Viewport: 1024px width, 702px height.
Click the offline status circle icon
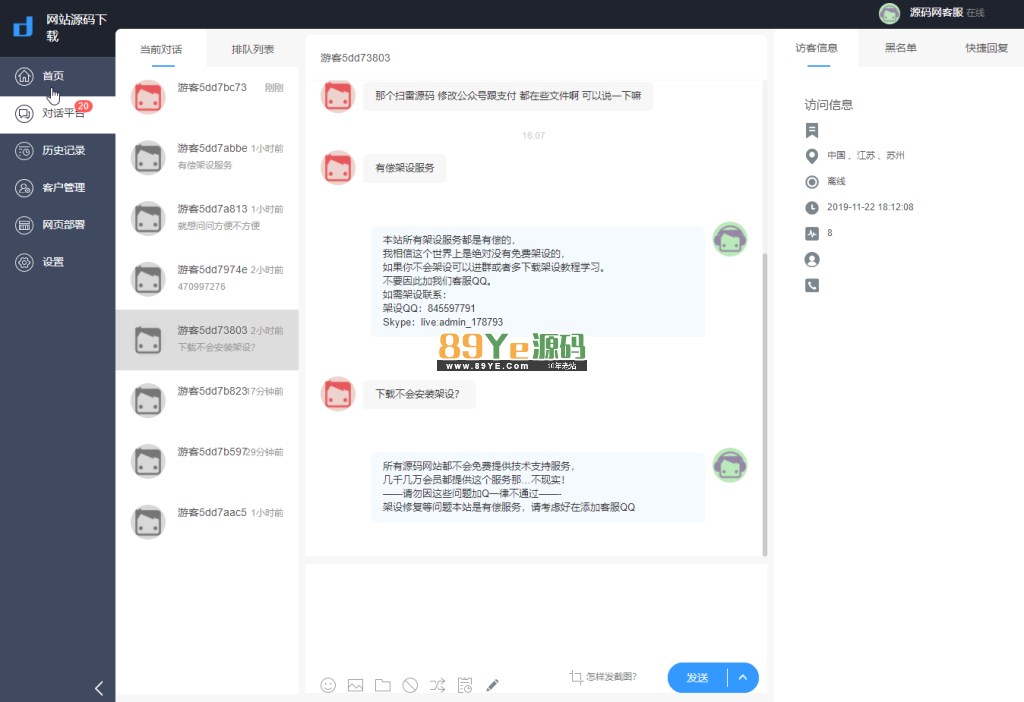pyautogui.click(x=812, y=182)
